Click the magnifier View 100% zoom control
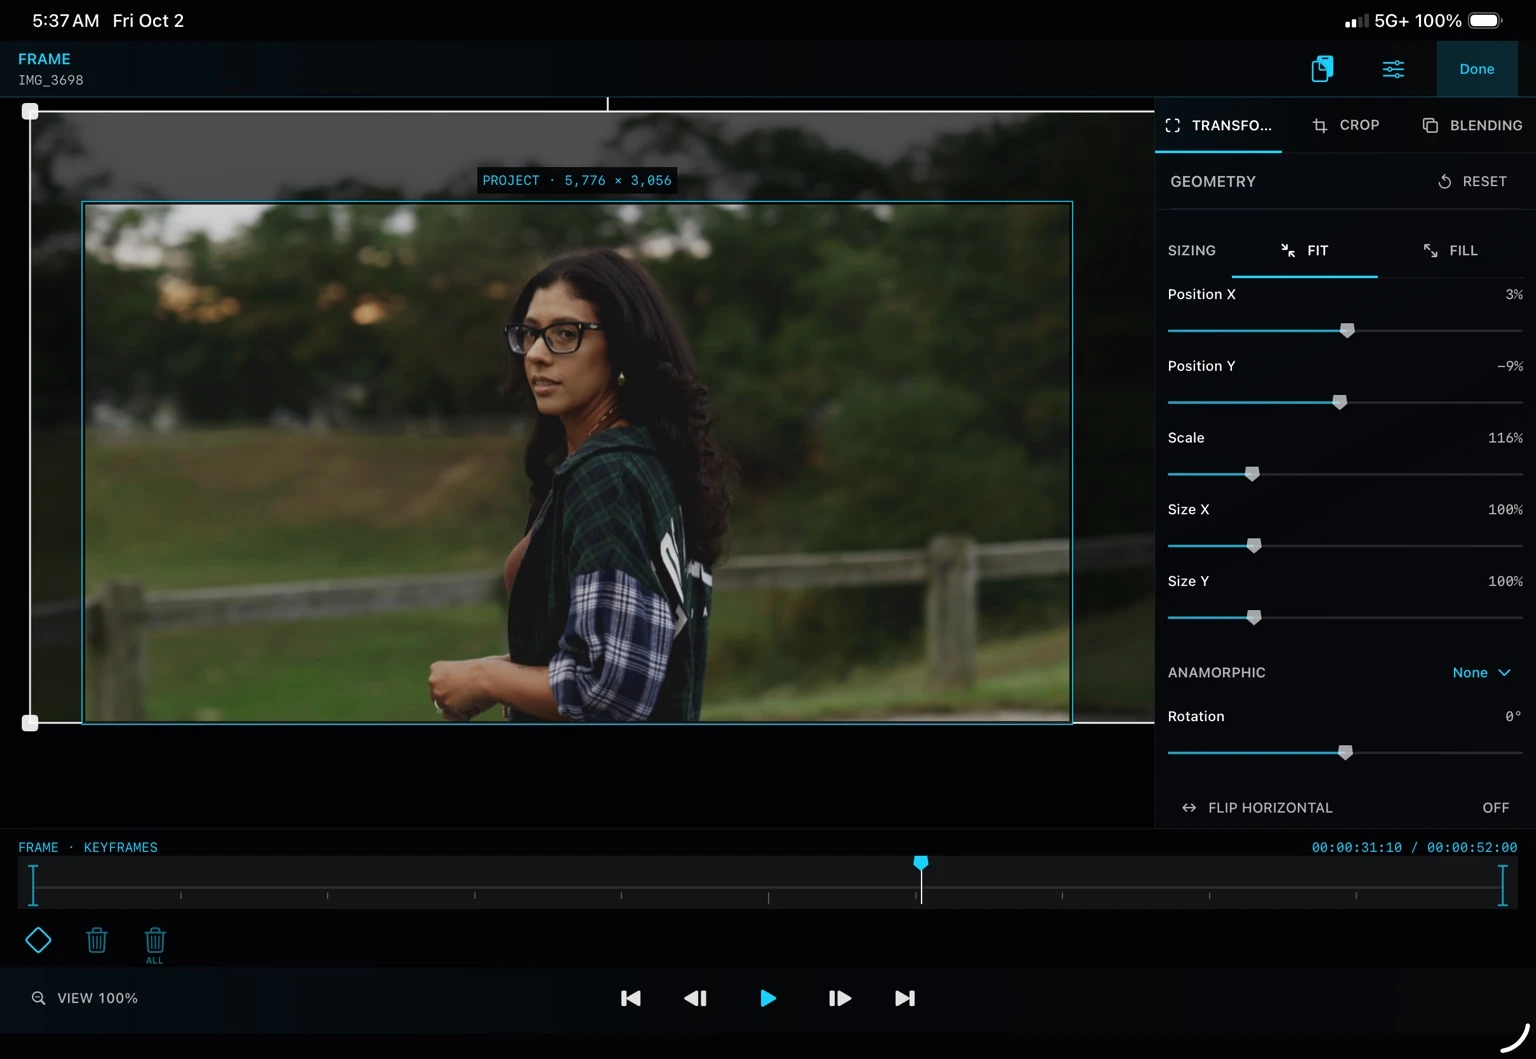 [85, 998]
